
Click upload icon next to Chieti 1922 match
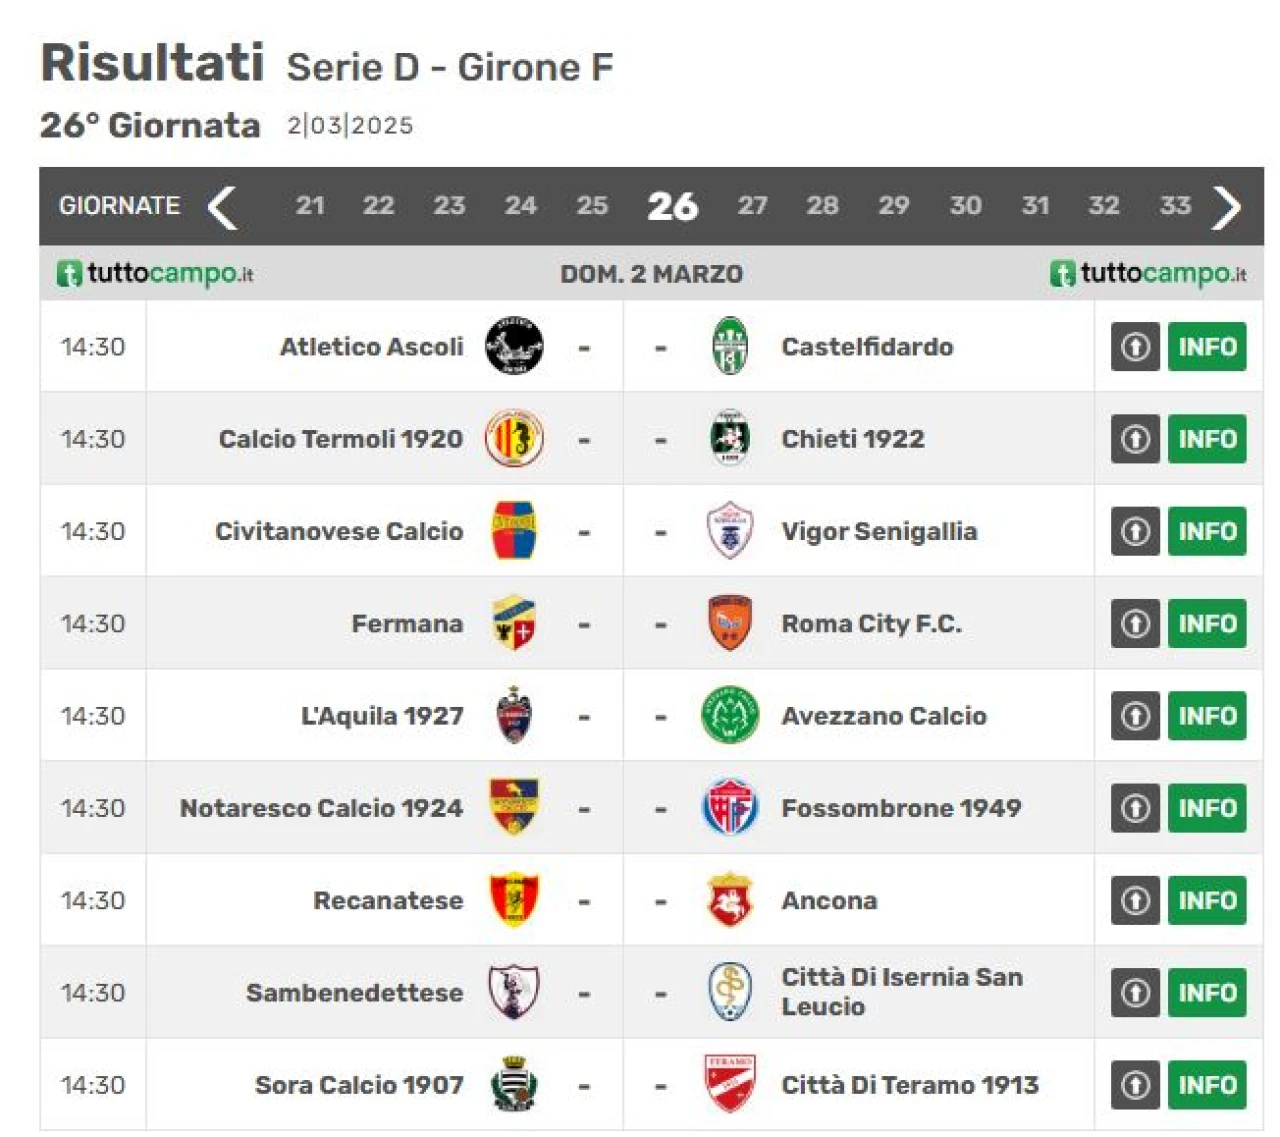pyautogui.click(x=1135, y=438)
